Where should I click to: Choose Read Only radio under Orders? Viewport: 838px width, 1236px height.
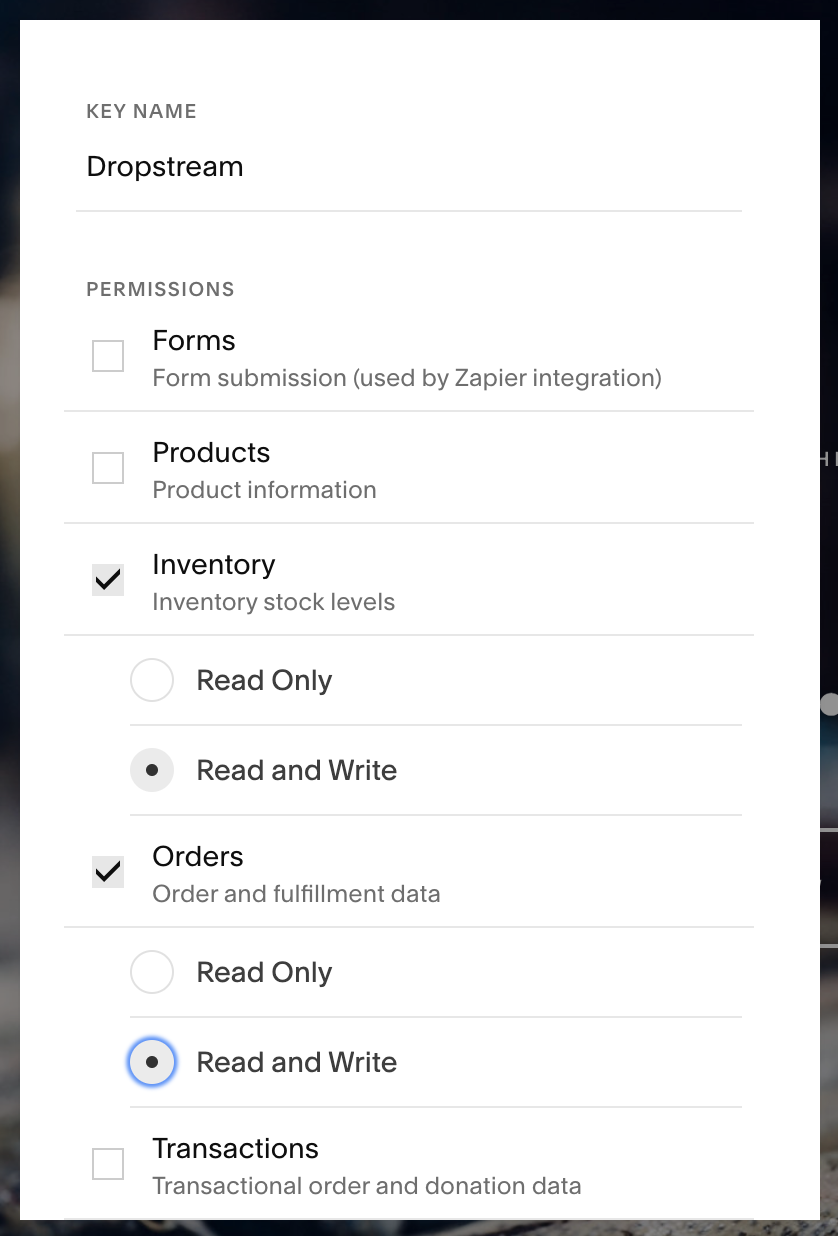pos(152,972)
